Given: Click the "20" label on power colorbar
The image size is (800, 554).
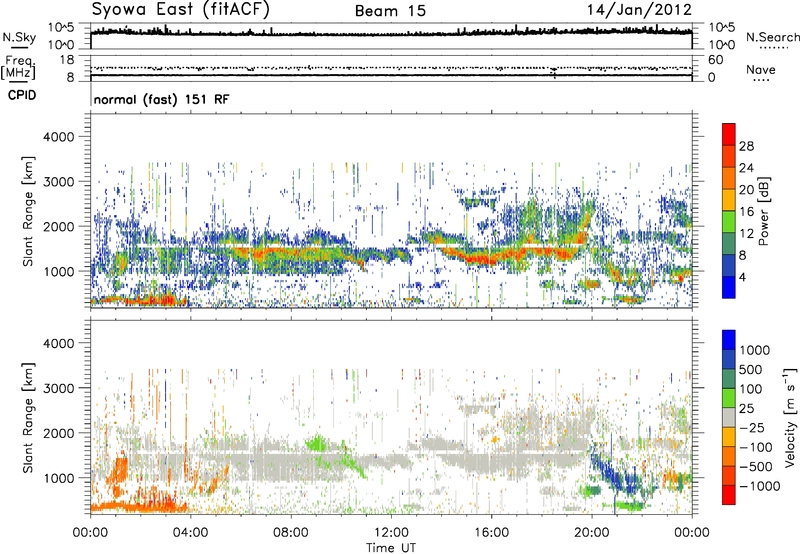Looking at the screenshot, I should pyautogui.click(x=746, y=190).
